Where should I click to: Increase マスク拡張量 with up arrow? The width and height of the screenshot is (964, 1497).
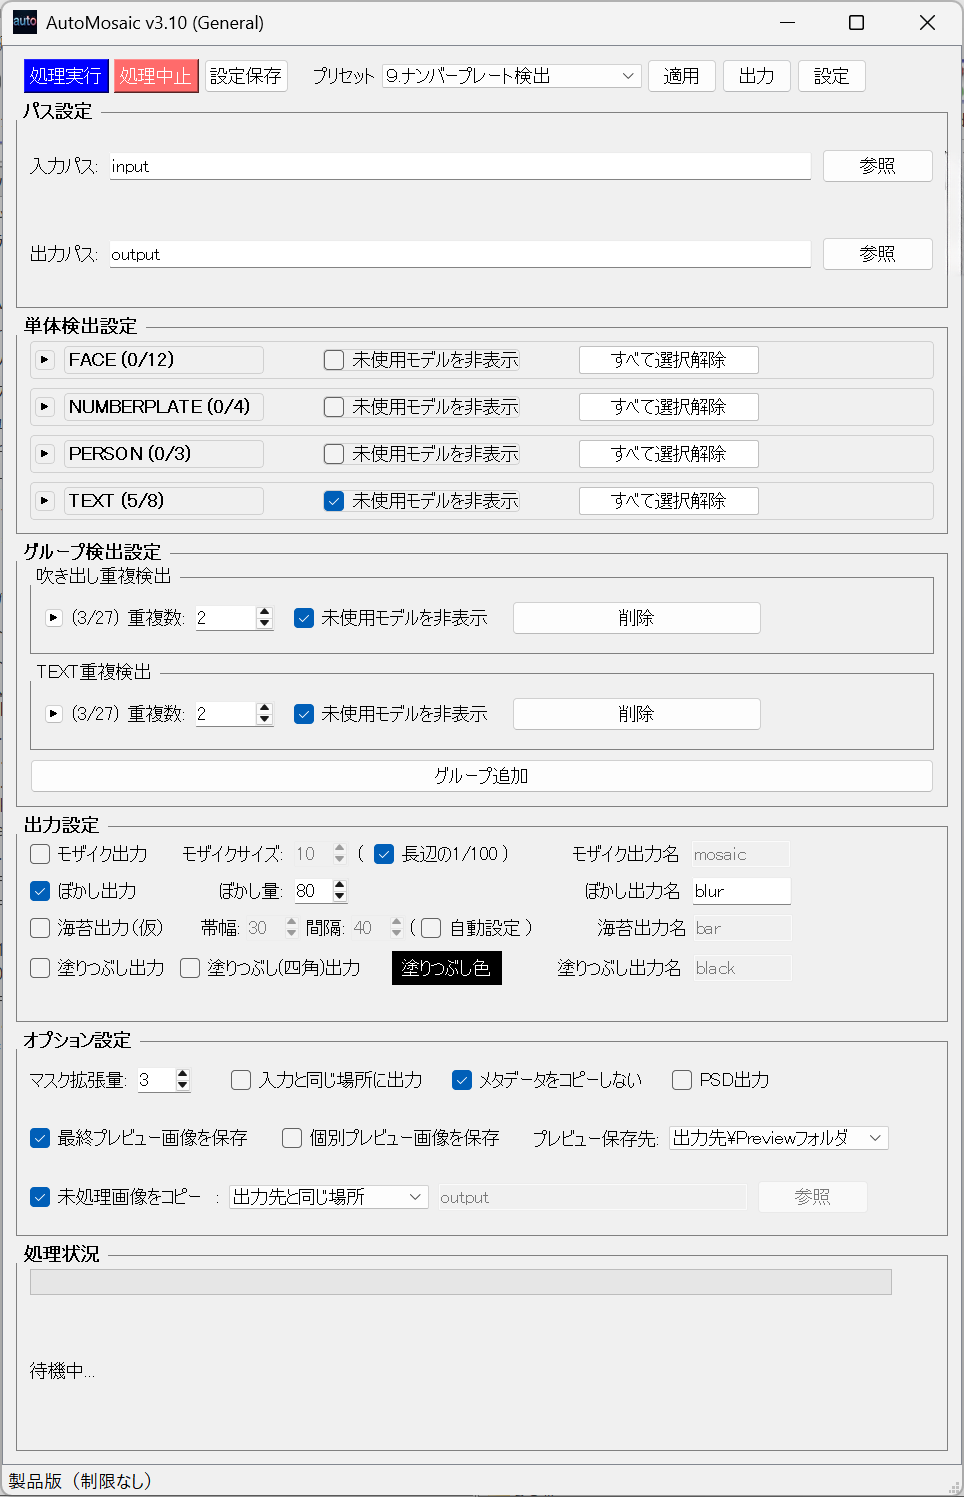182,1074
